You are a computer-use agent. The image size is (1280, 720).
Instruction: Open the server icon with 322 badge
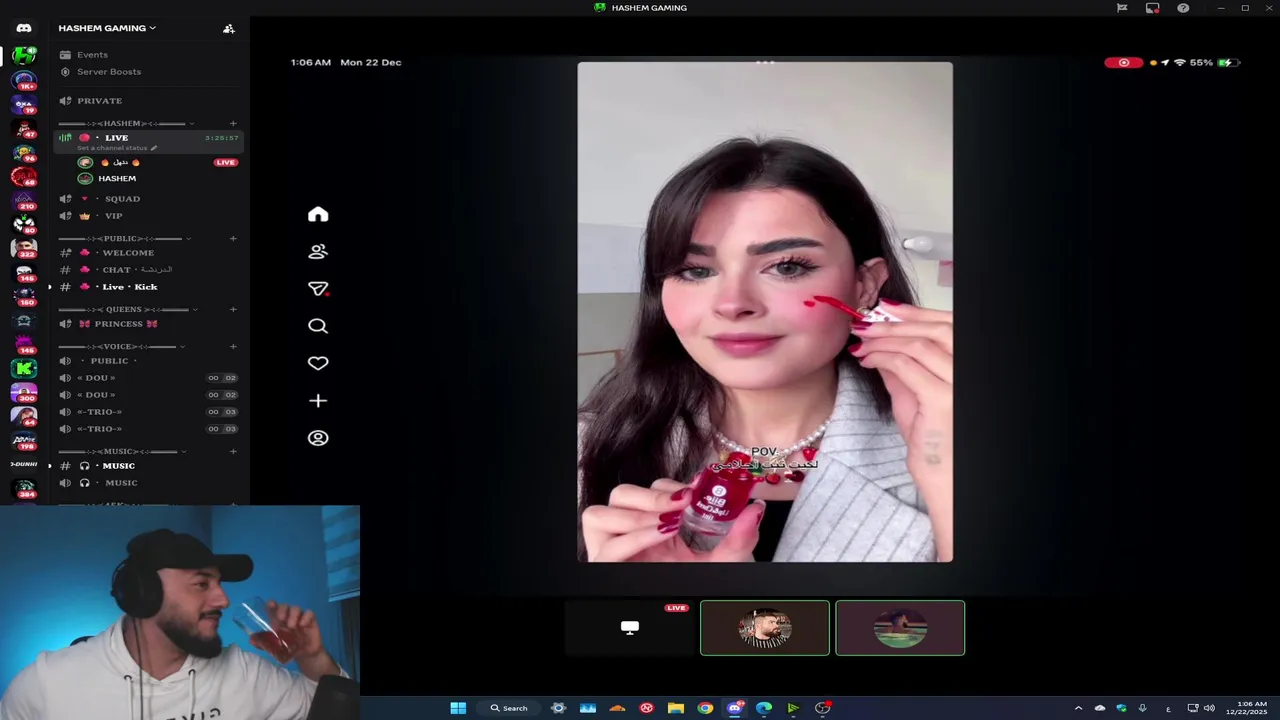pyautogui.click(x=24, y=248)
